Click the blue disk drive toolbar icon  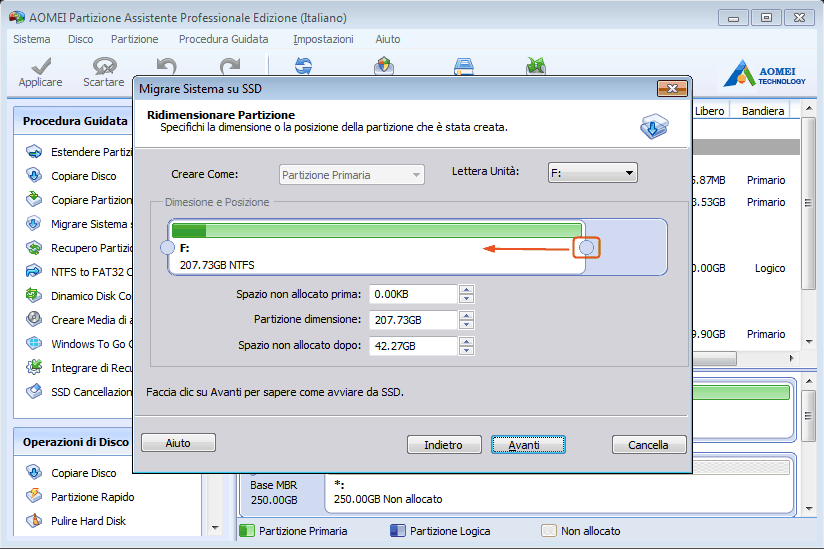click(x=464, y=66)
